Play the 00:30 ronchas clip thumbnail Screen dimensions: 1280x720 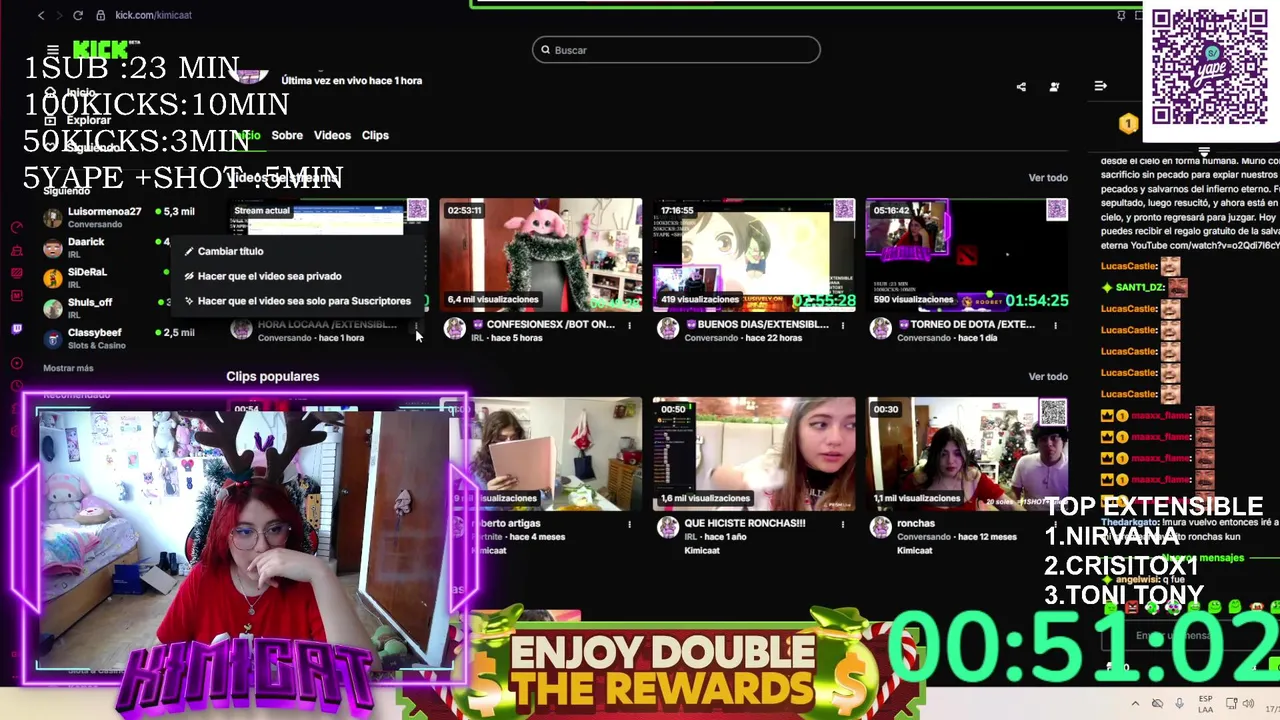[x=967, y=454]
